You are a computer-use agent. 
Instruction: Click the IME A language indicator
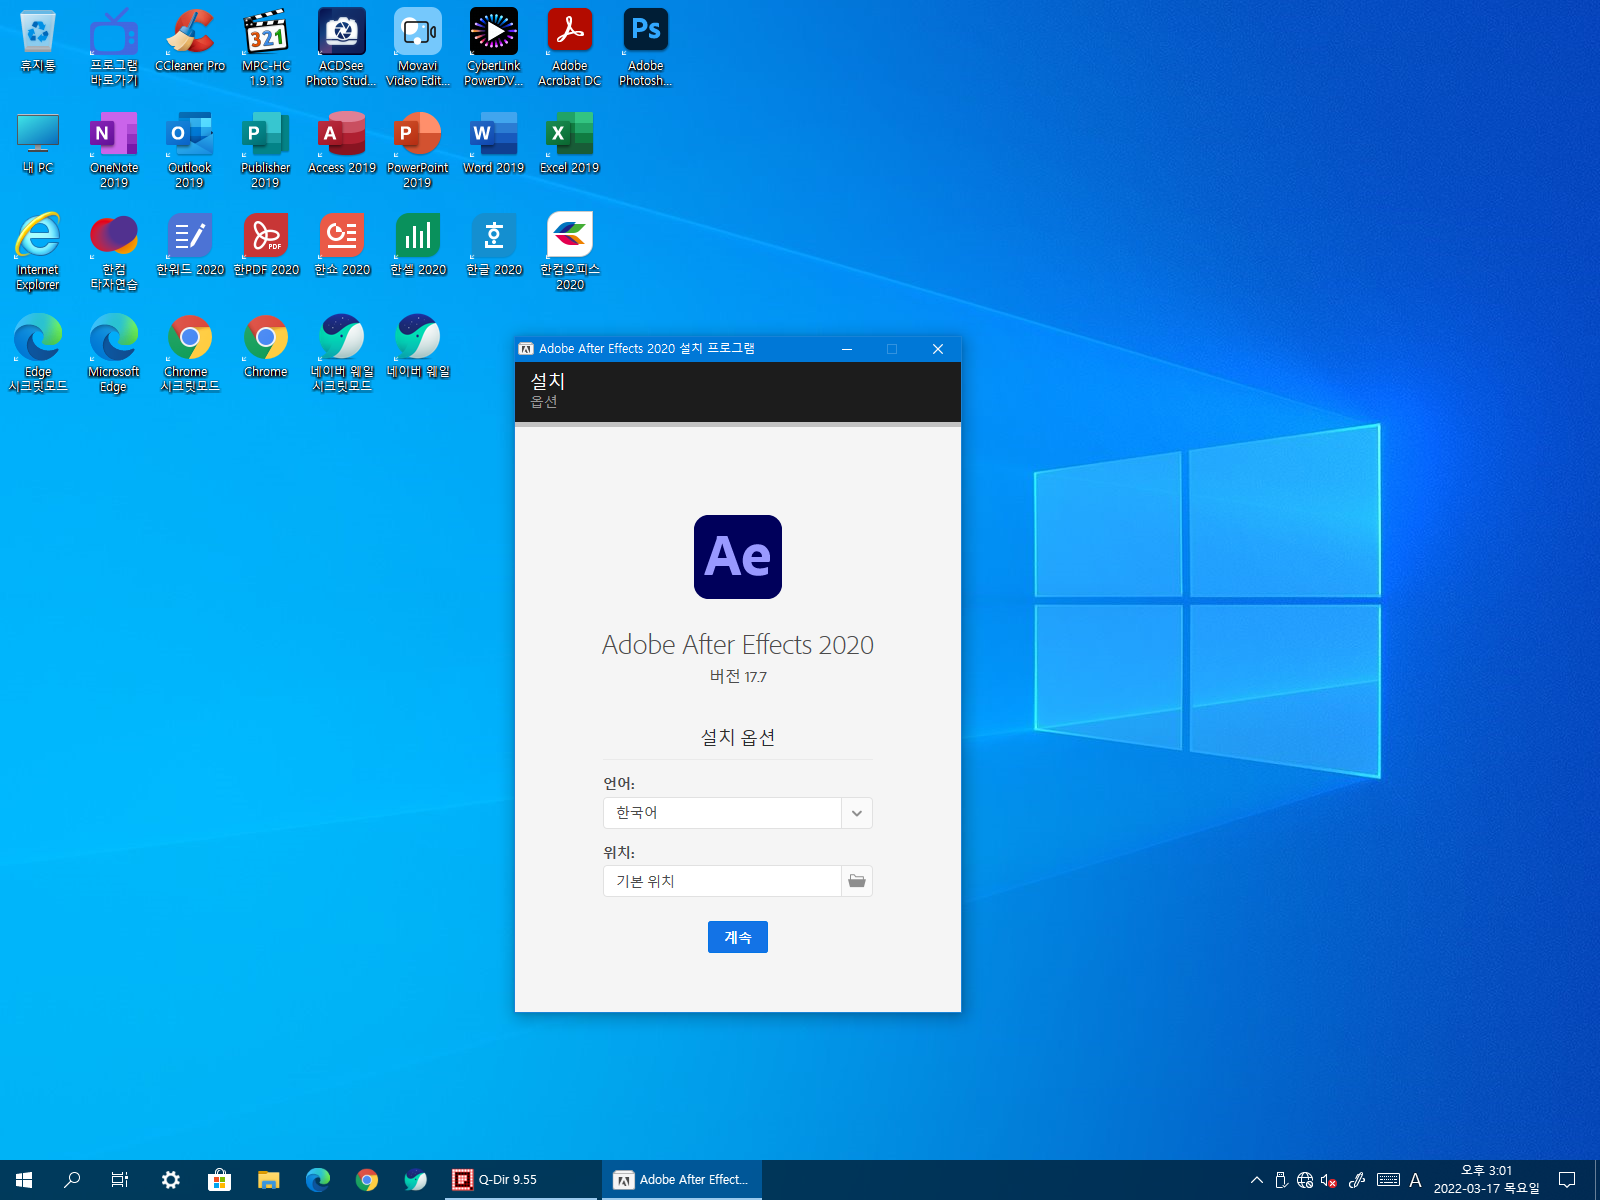1415,1180
